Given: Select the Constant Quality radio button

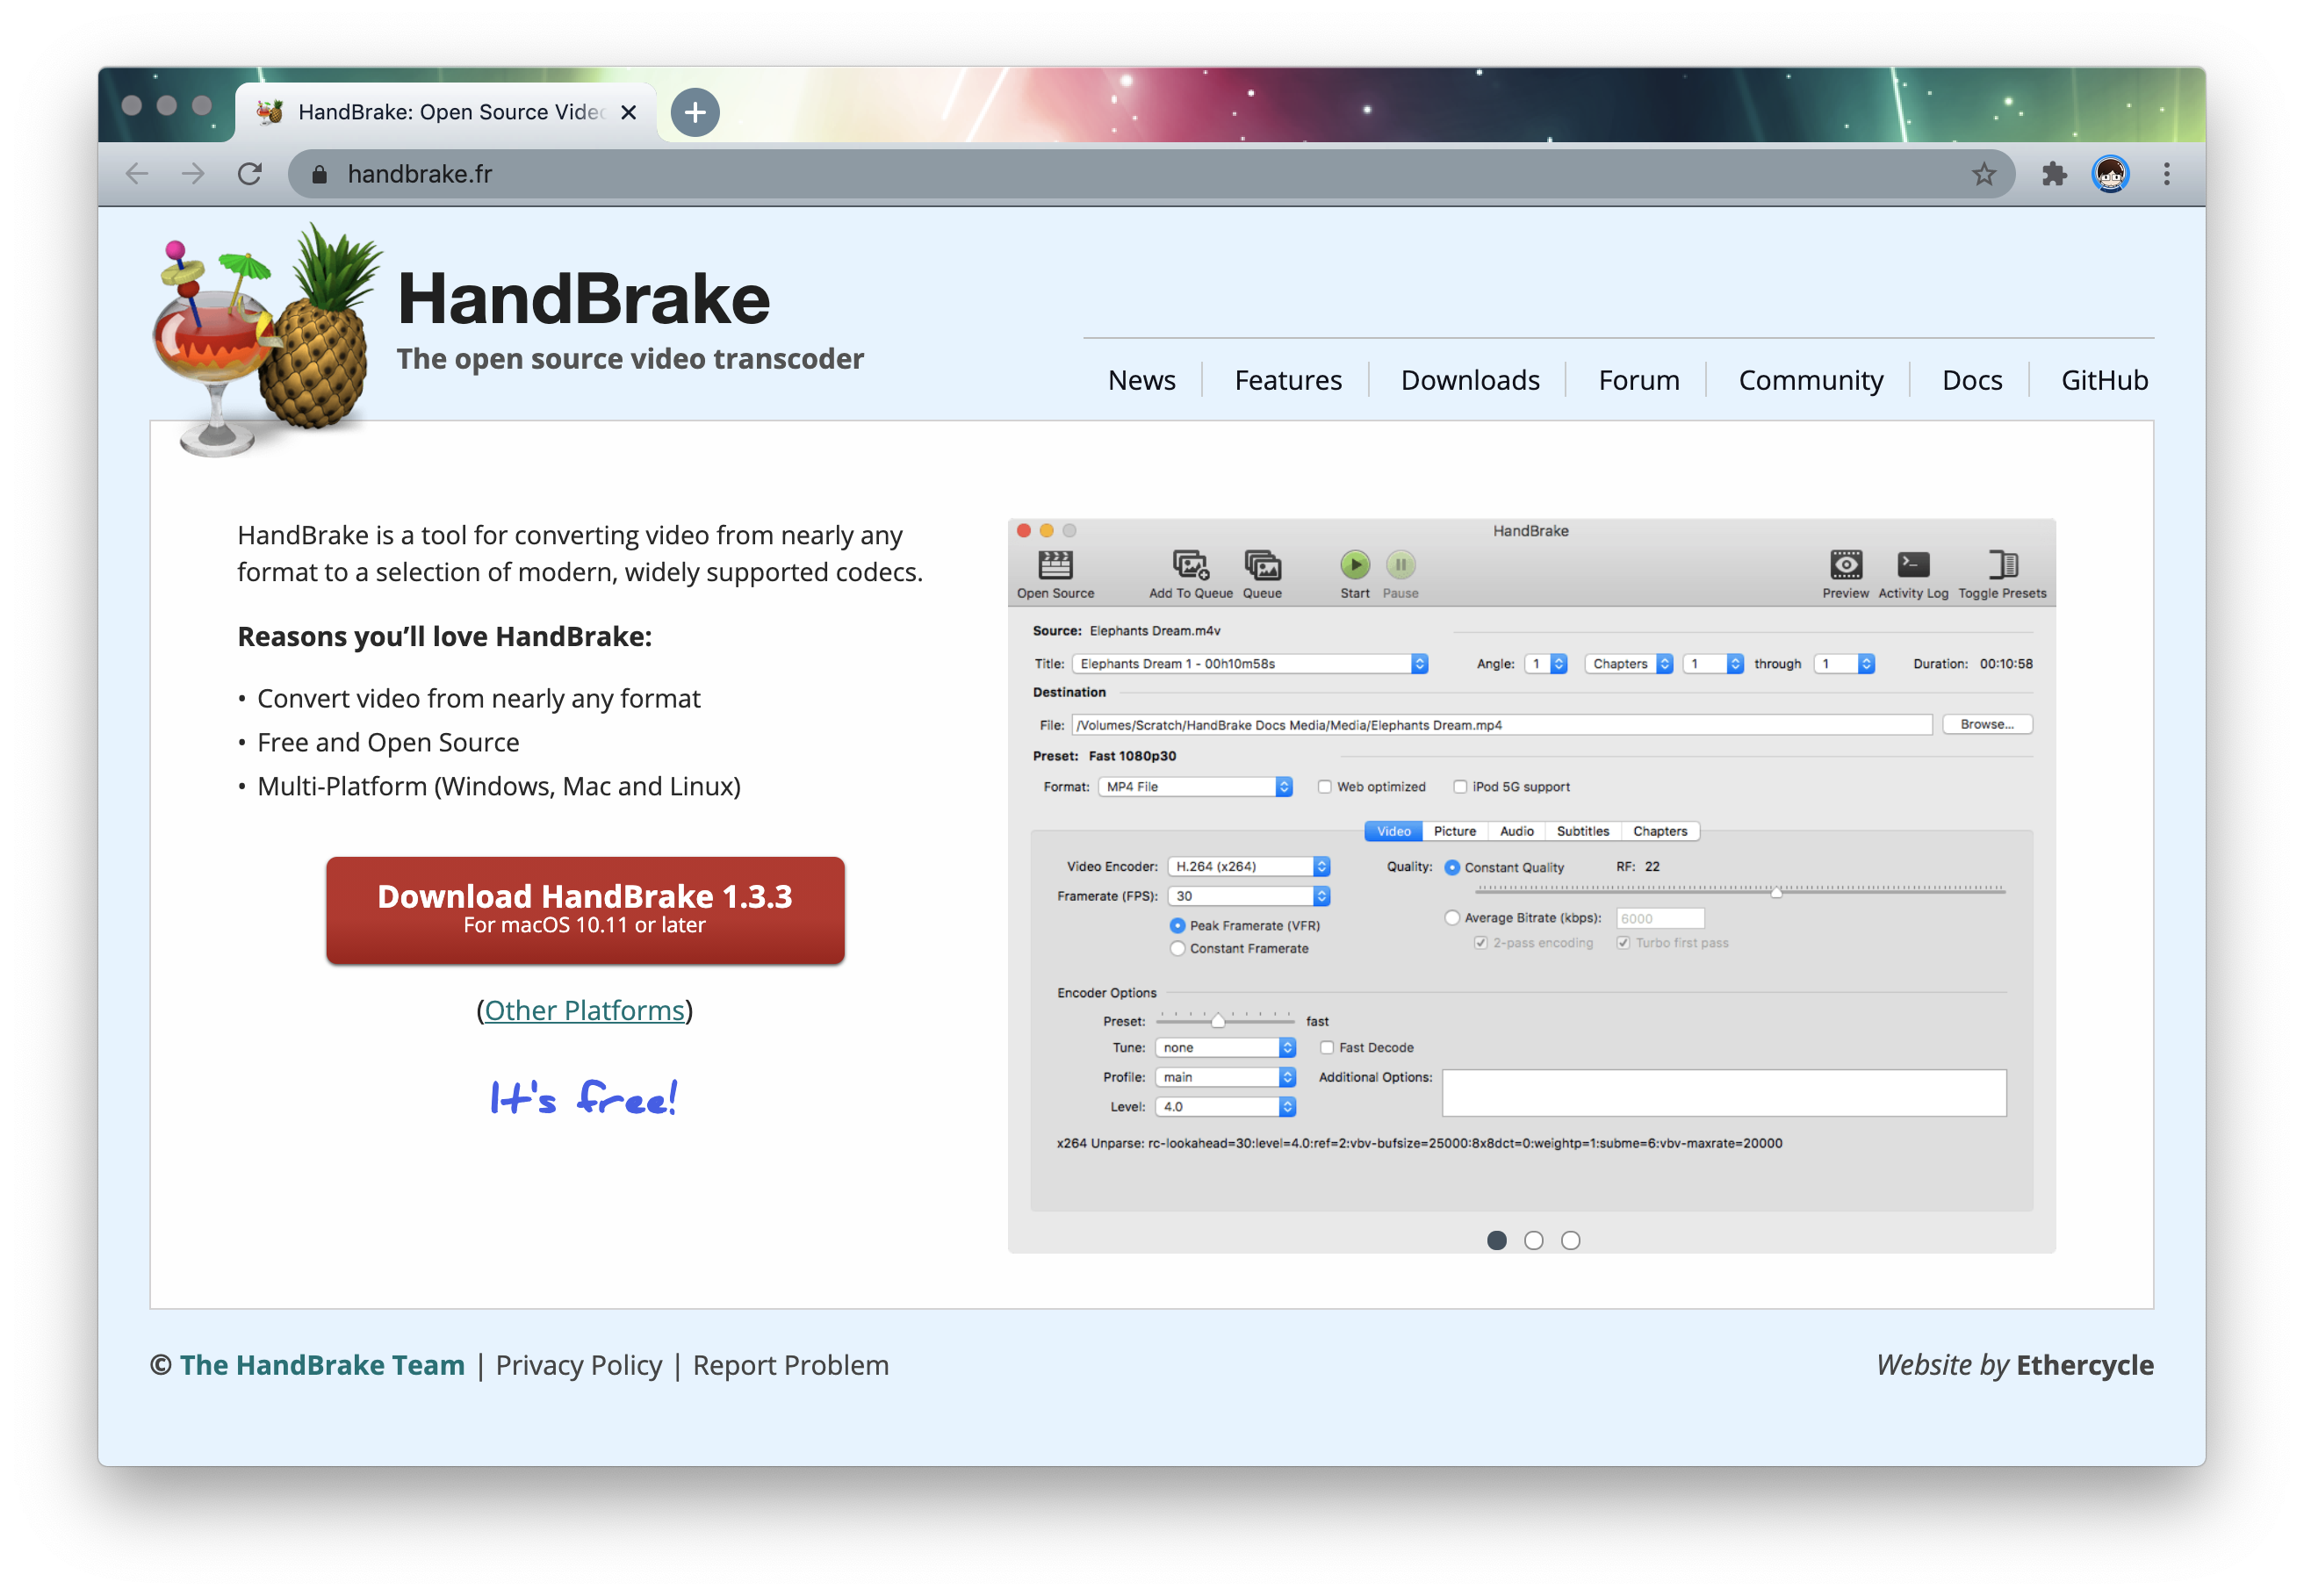Looking at the screenshot, I should point(1451,867).
